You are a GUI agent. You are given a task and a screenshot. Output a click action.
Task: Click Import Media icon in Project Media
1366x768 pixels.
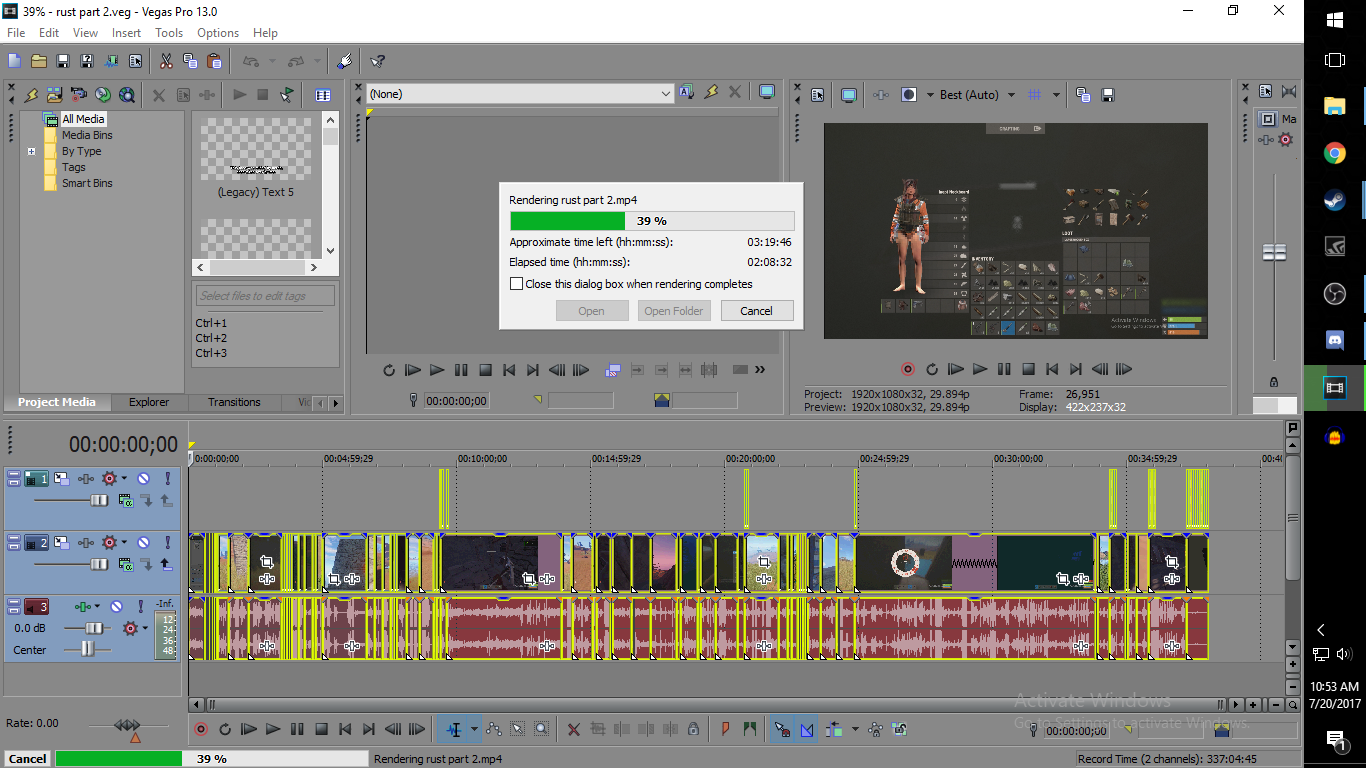pyautogui.click(x=55, y=95)
